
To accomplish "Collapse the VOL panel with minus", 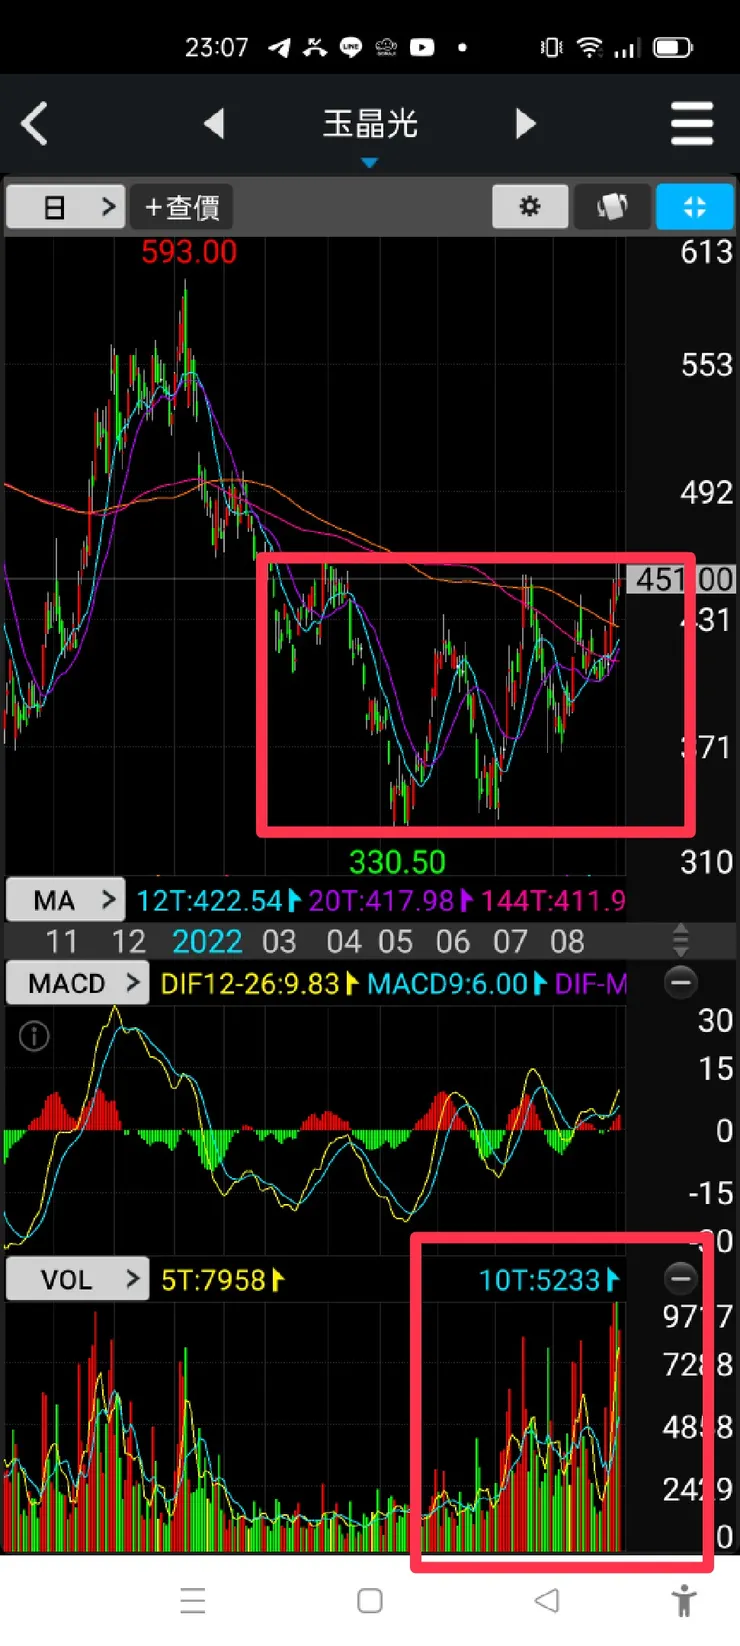I will pyautogui.click(x=681, y=1278).
